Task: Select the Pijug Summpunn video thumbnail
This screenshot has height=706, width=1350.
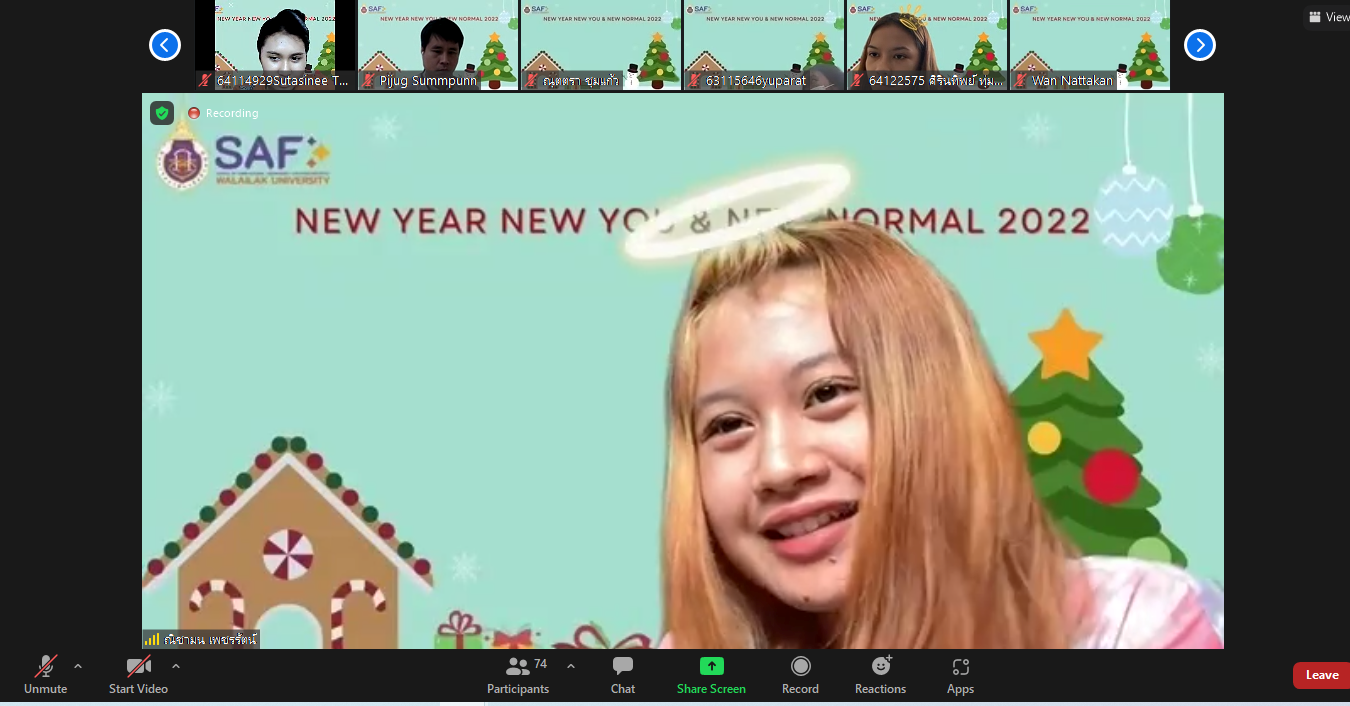Action: point(438,45)
